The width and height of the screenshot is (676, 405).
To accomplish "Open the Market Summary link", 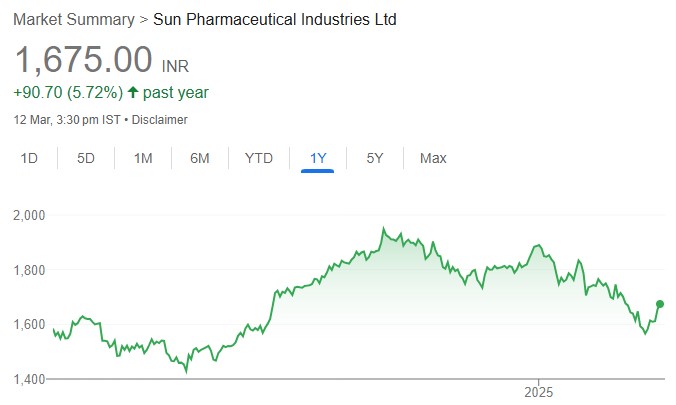I will [73, 20].
